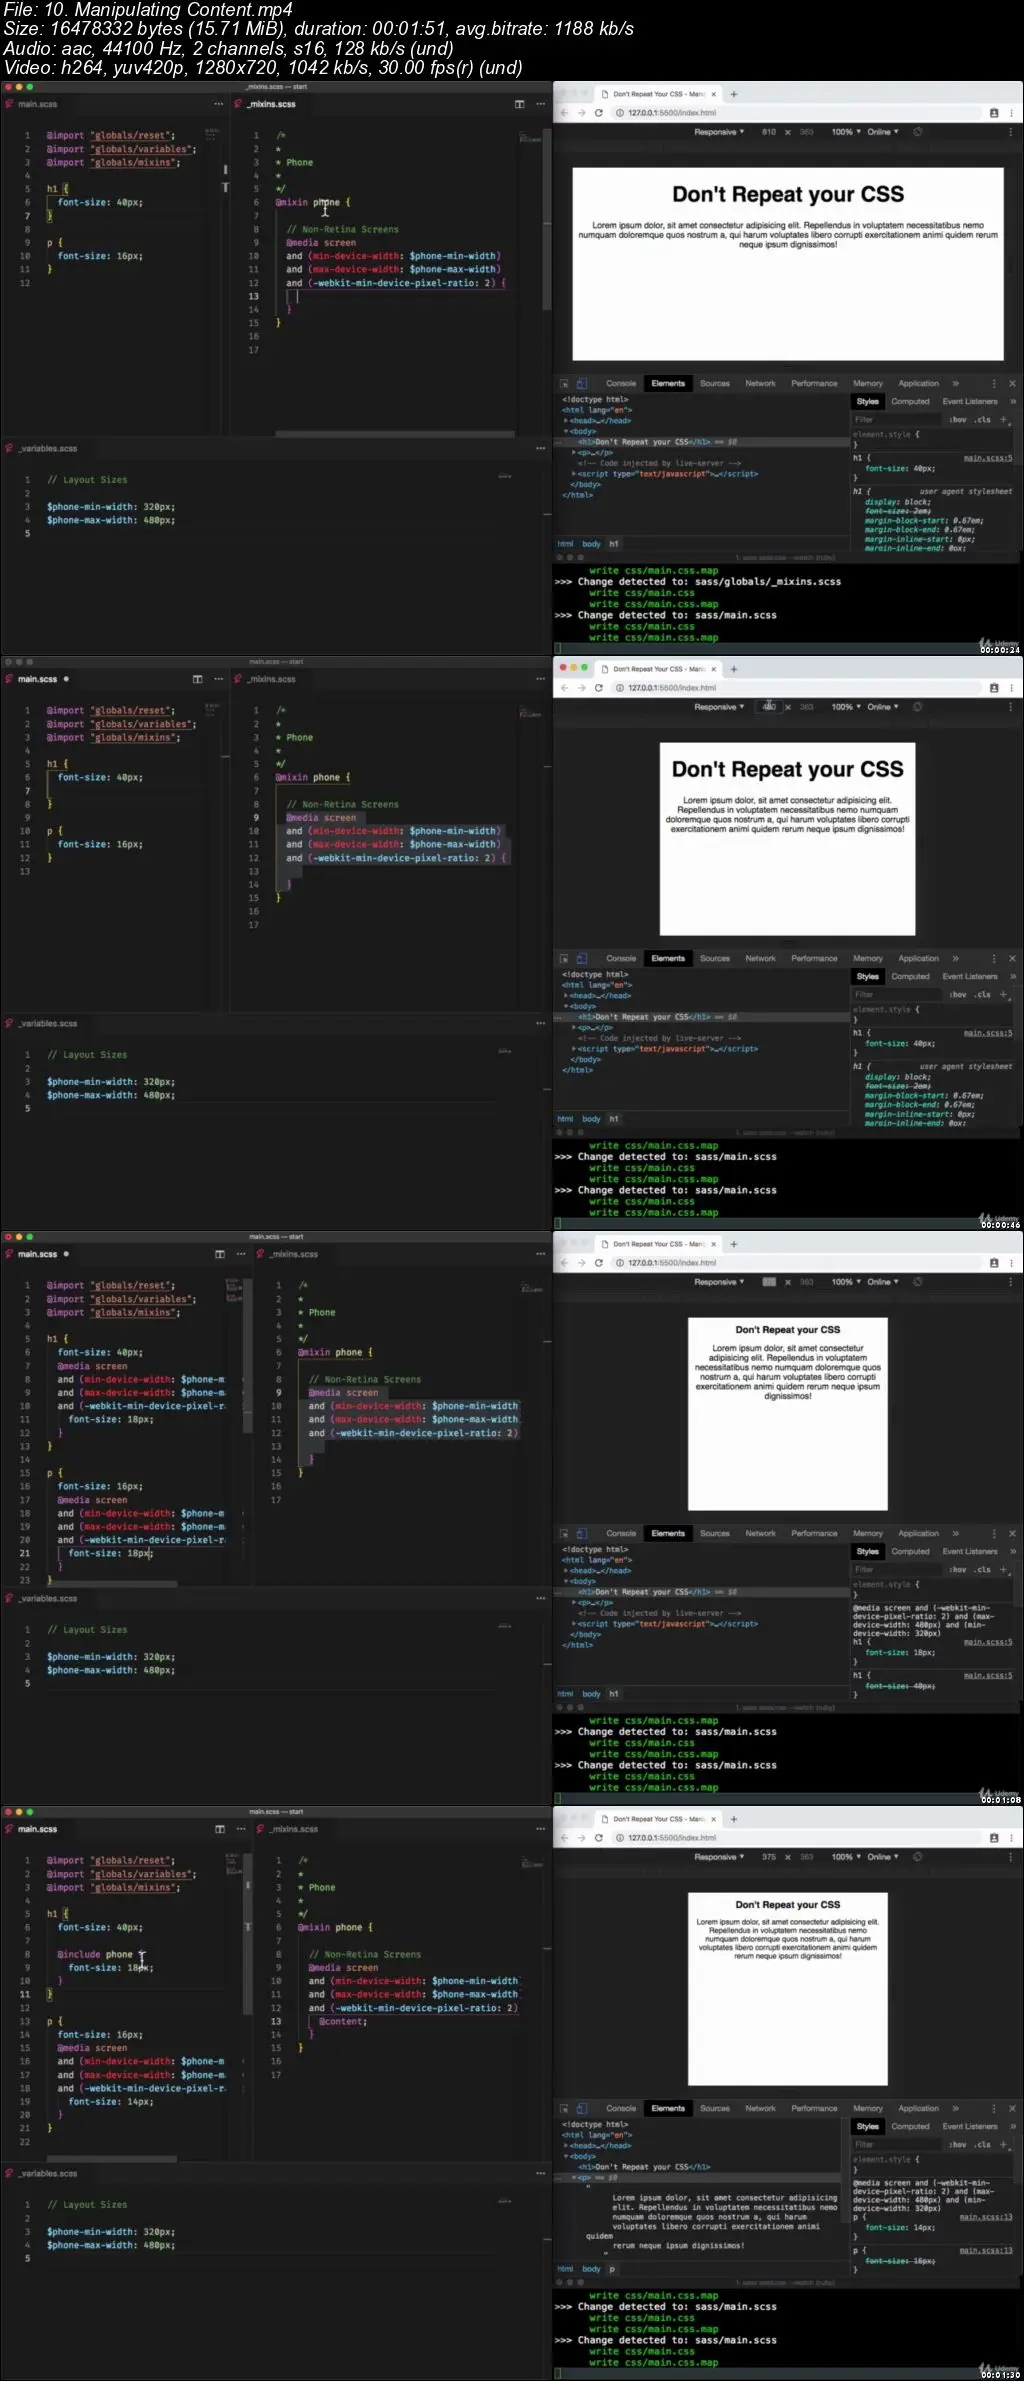Viewport: 1024px width, 2381px height.
Task: Reload the page in 00:01:30 frame browser
Action: click(598, 1838)
